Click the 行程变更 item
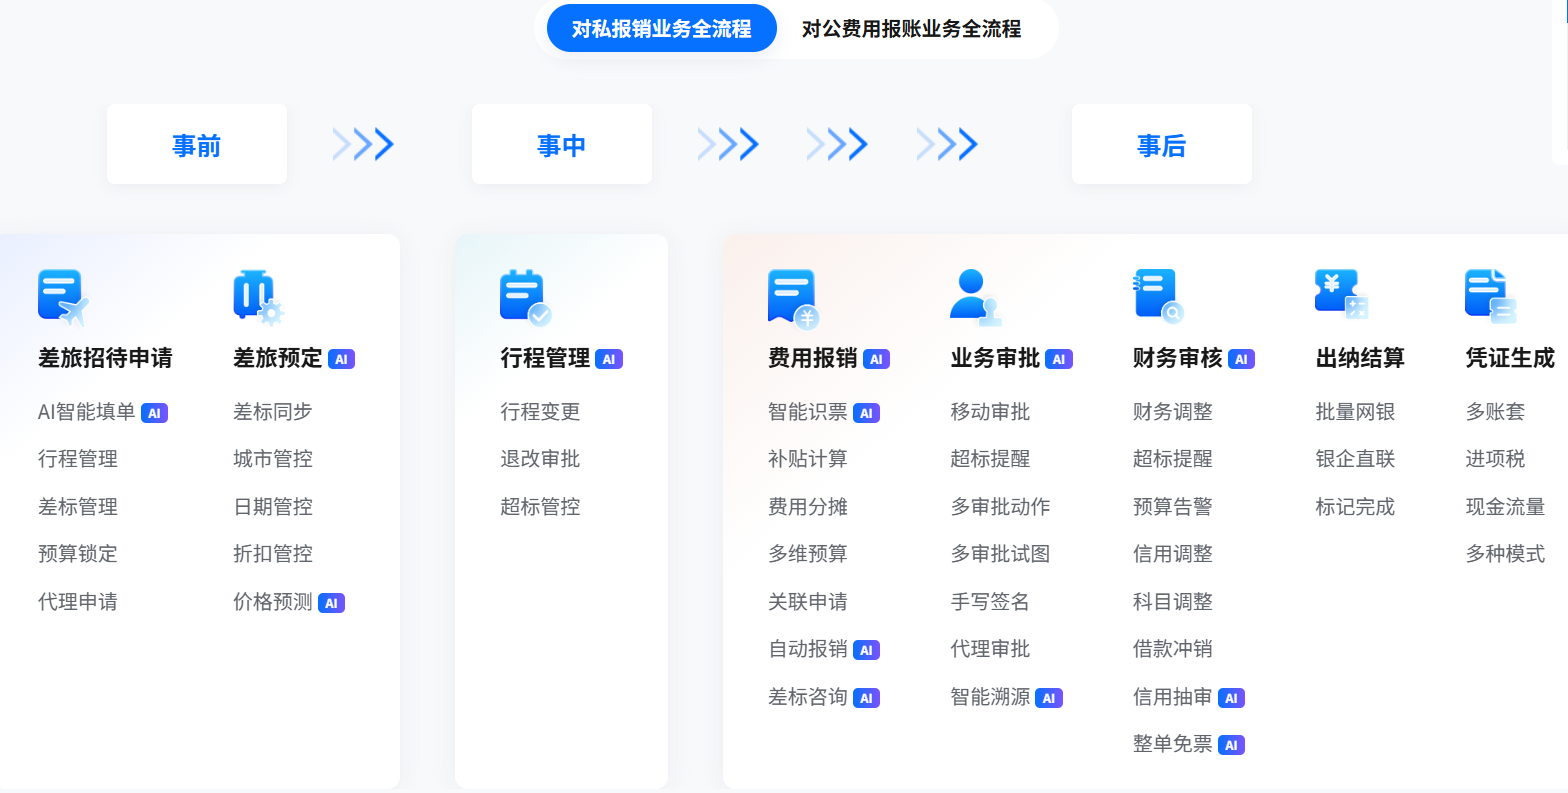The image size is (1568, 793). pyautogui.click(x=540, y=412)
